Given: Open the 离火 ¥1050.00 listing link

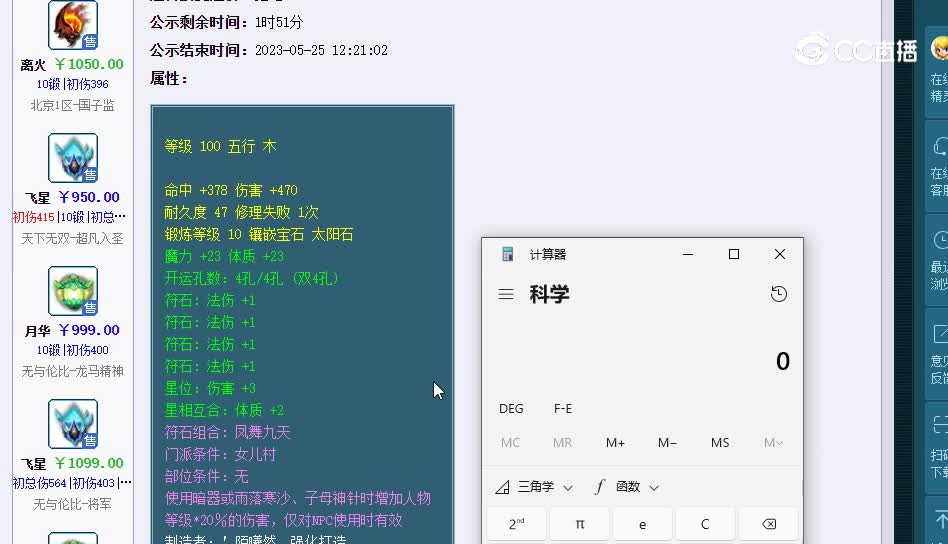Looking at the screenshot, I should pos(72,65).
